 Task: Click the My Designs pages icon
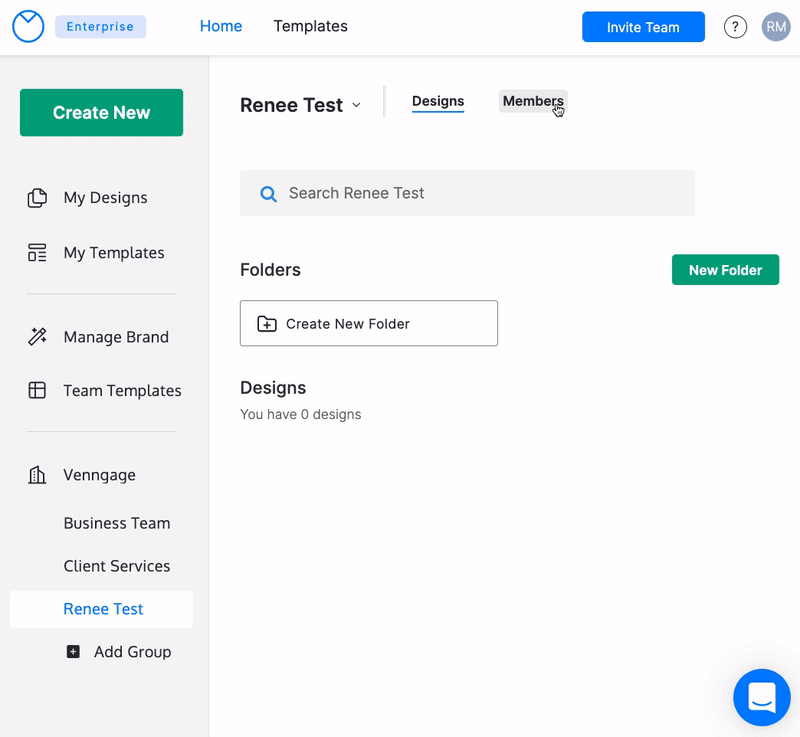[37, 198]
